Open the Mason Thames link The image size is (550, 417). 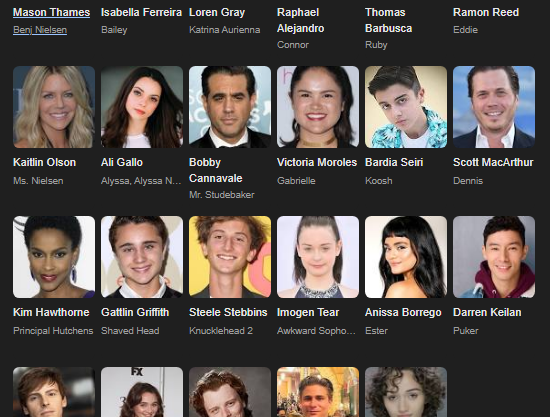pyautogui.click(x=52, y=12)
